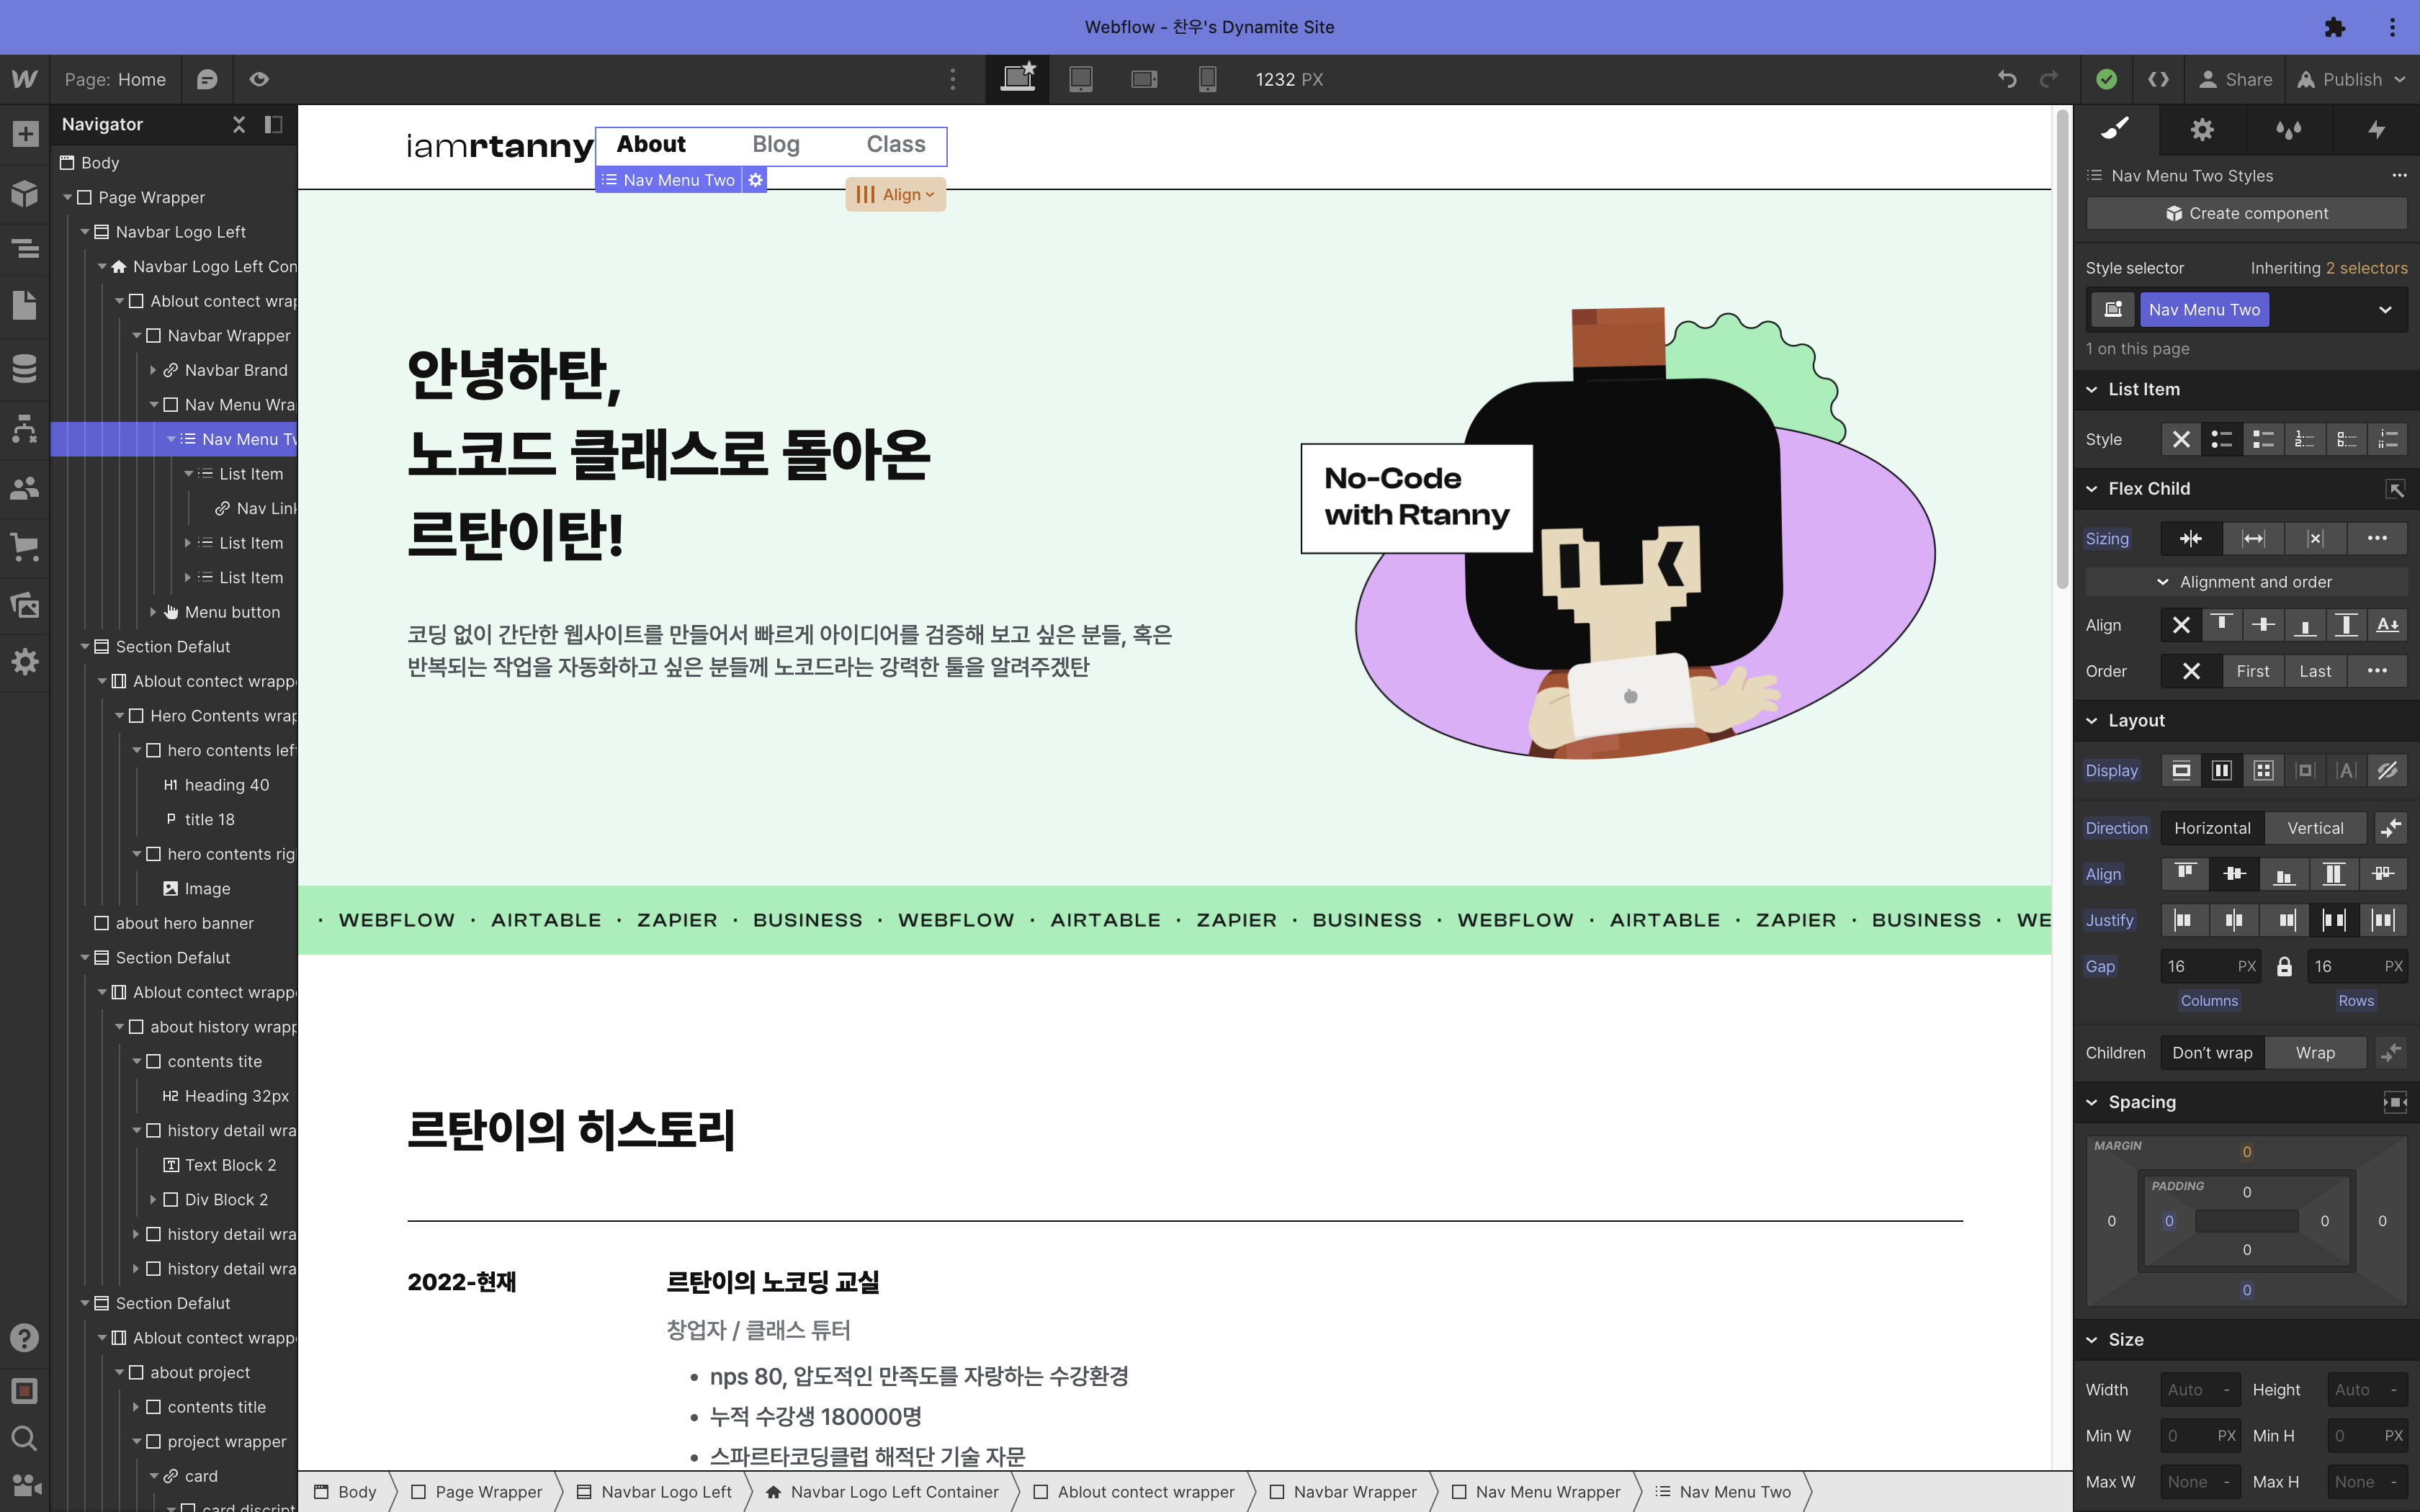Select Vertical direction
The height and width of the screenshot is (1512, 2420).
tap(2315, 828)
